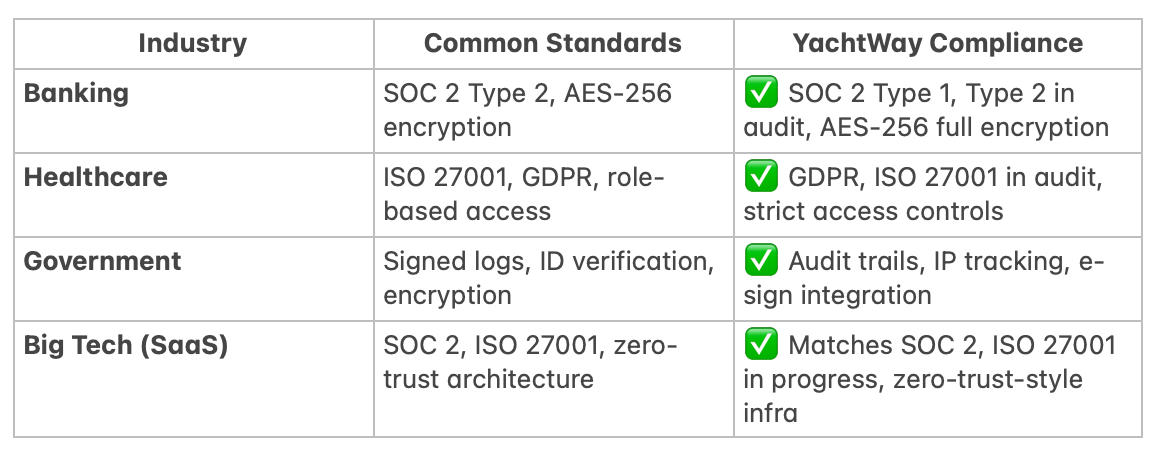1159x453 pixels.
Task: Click the 'Signed logs, ID verification' cell
Action: tap(547, 263)
